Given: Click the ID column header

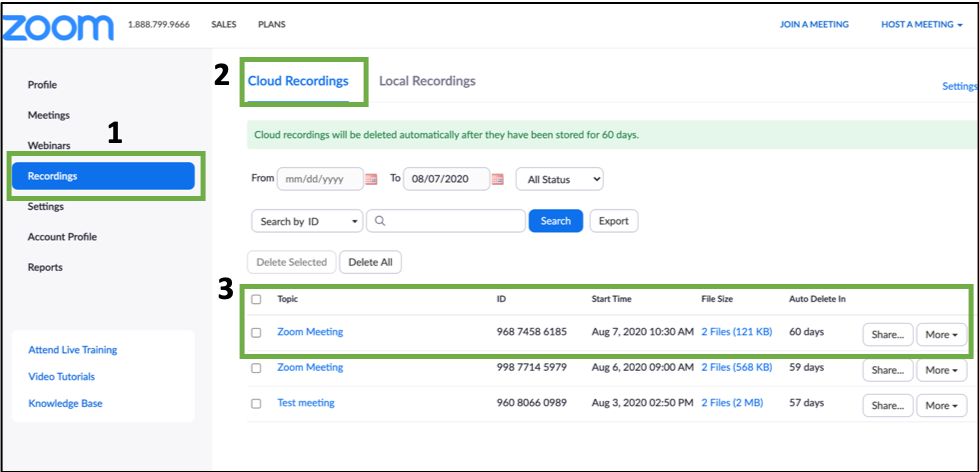Looking at the screenshot, I should (501, 299).
